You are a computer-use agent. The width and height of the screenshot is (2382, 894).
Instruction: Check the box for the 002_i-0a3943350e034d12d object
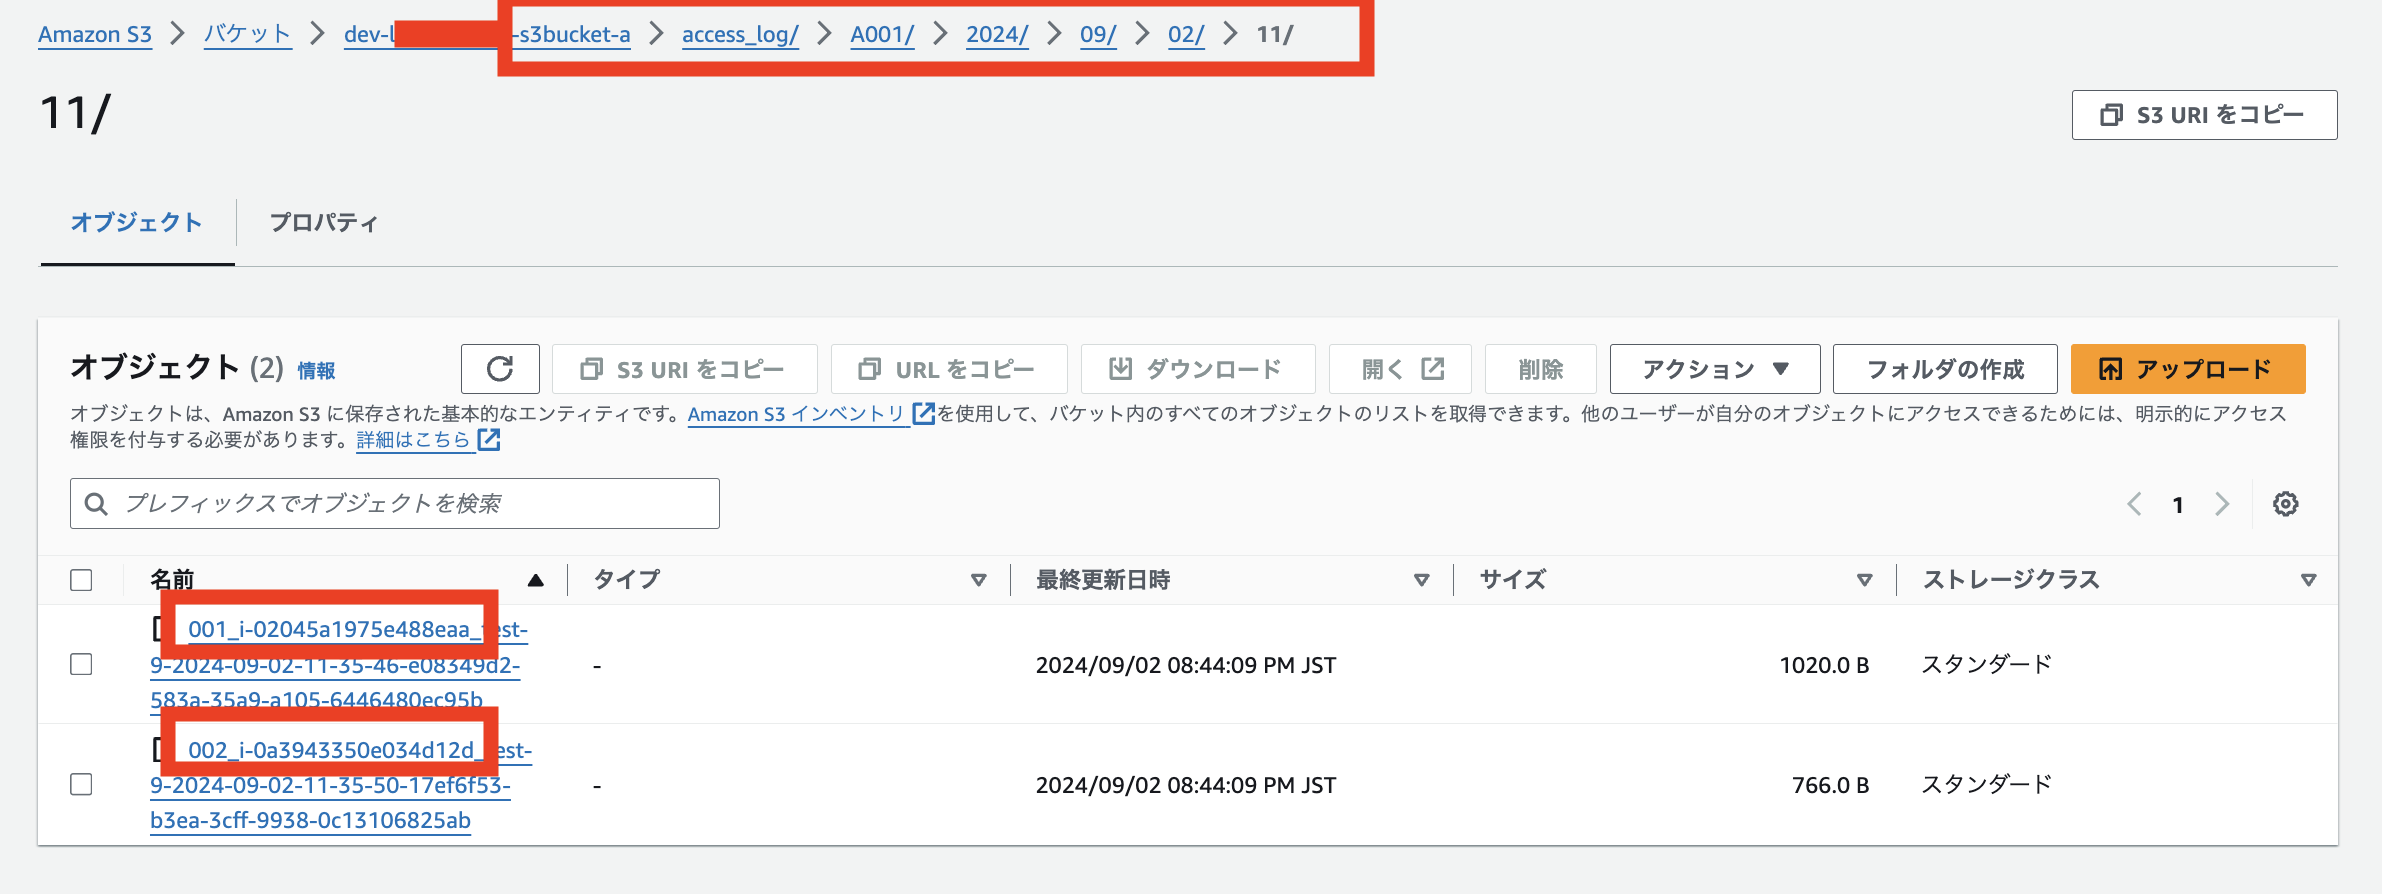point(82,784)
